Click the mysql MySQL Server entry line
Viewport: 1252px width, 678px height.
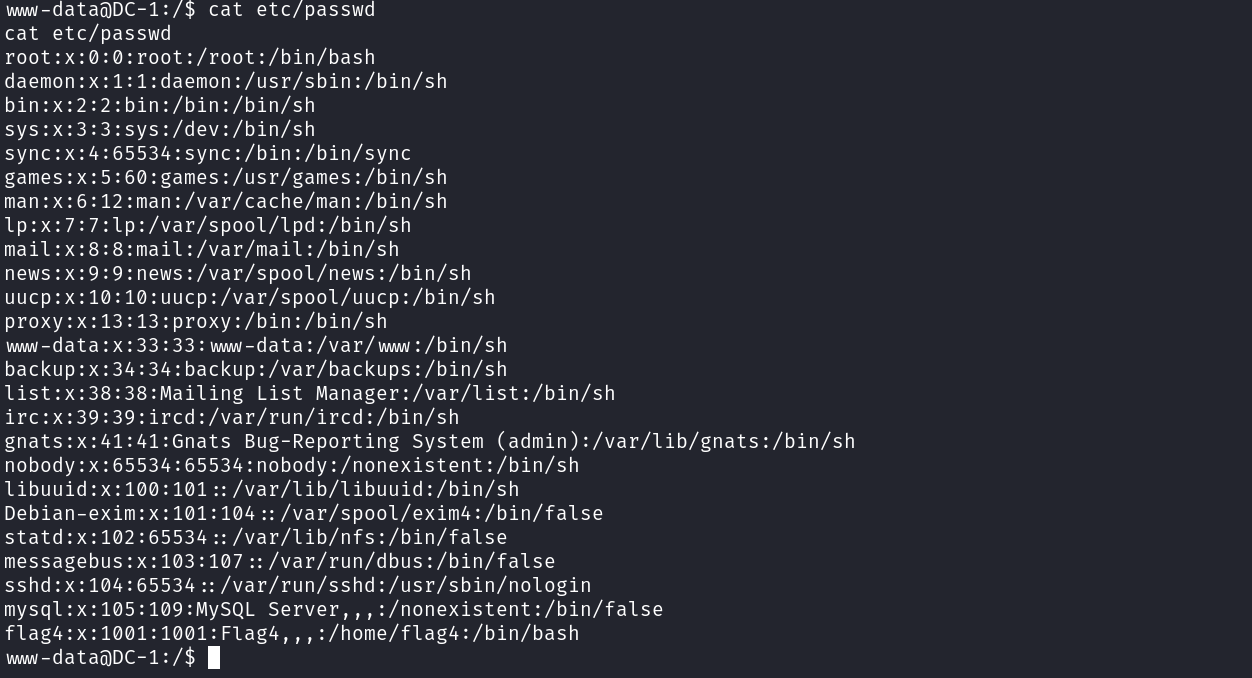(x=333, y=610)
